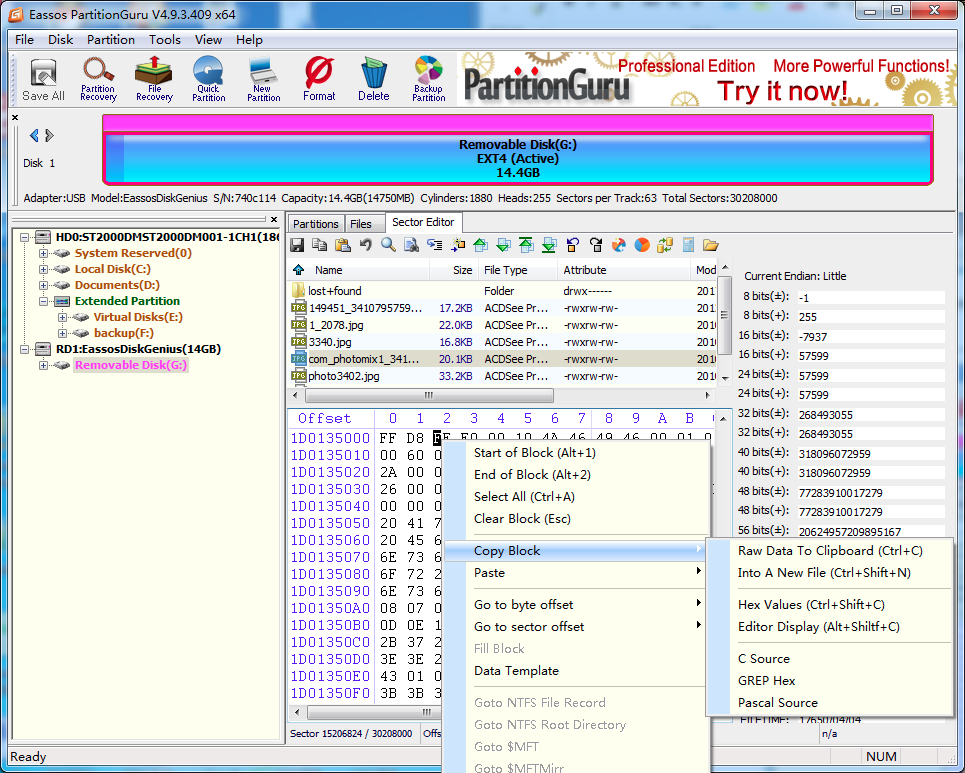Open the File menu

click(24, 39)
